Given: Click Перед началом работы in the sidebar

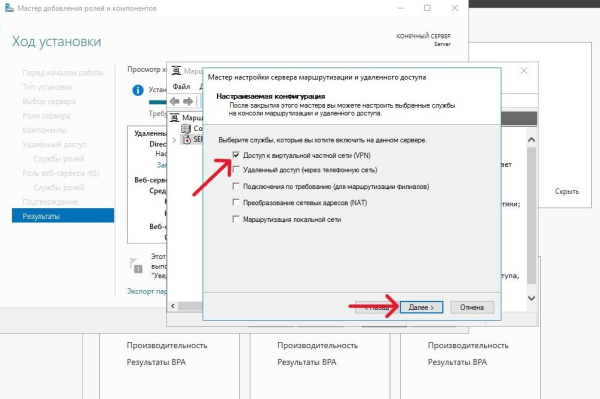Looking at the screenshot, I should click(x=63, y=73).
